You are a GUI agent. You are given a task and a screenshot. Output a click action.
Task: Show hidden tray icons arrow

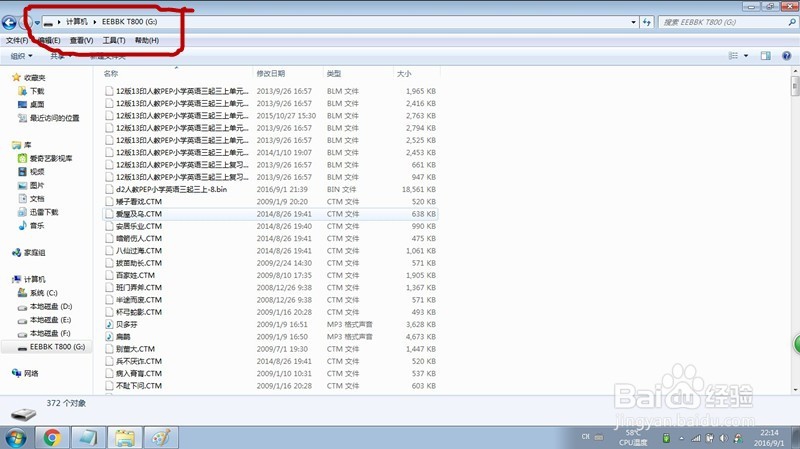coord(681,438)
